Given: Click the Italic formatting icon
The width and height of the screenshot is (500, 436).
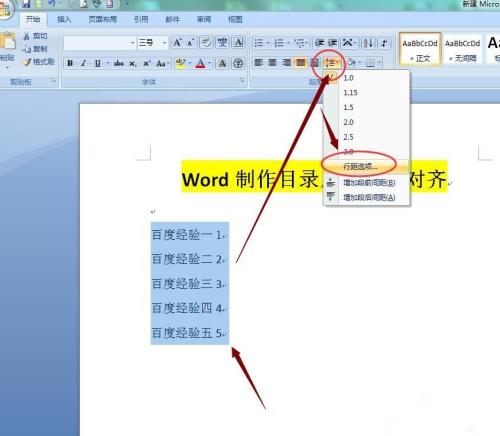Looking at the screenshot, I should (84, 63).
